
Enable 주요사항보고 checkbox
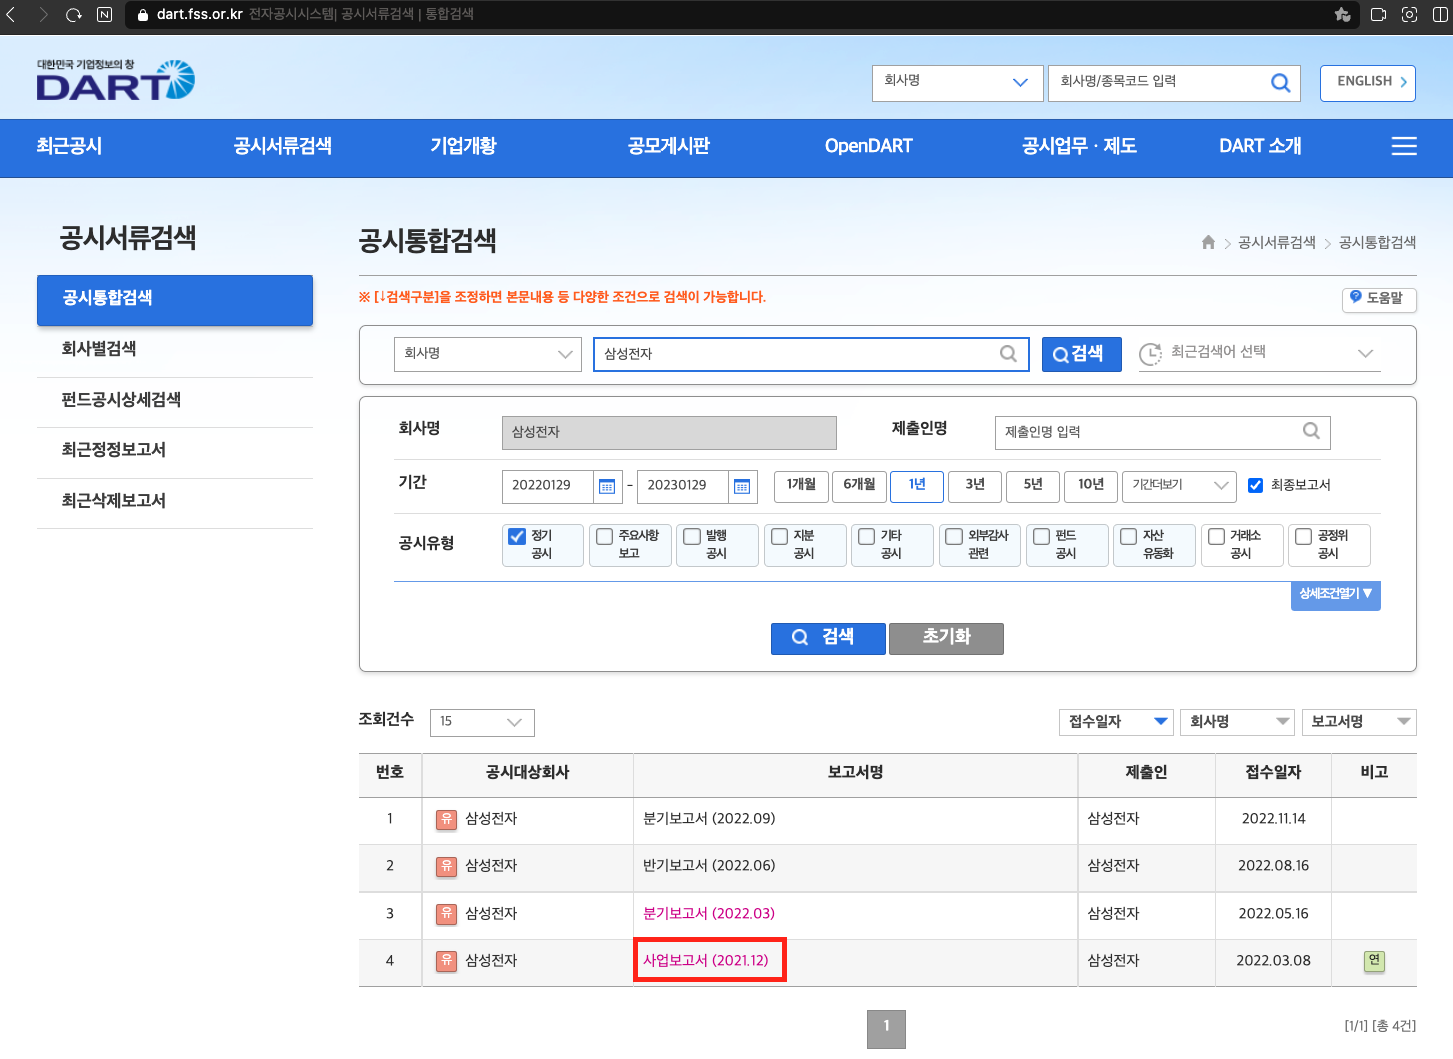(x=604, y=536)
